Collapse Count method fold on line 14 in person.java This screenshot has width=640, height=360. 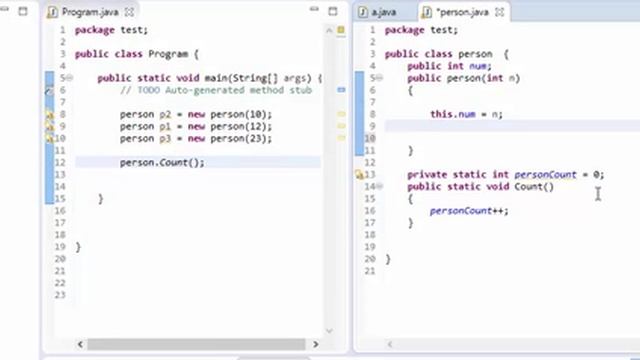tap(380, 187)
